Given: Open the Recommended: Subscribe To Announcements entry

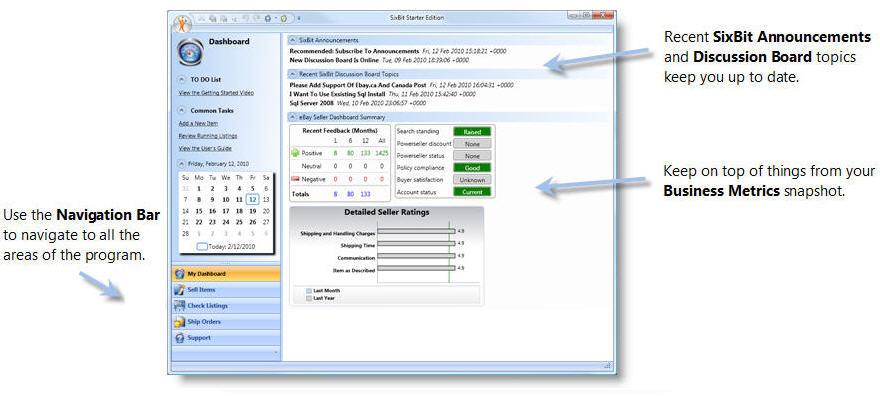Looking at the screenshot, I should (x=354, y=51).
